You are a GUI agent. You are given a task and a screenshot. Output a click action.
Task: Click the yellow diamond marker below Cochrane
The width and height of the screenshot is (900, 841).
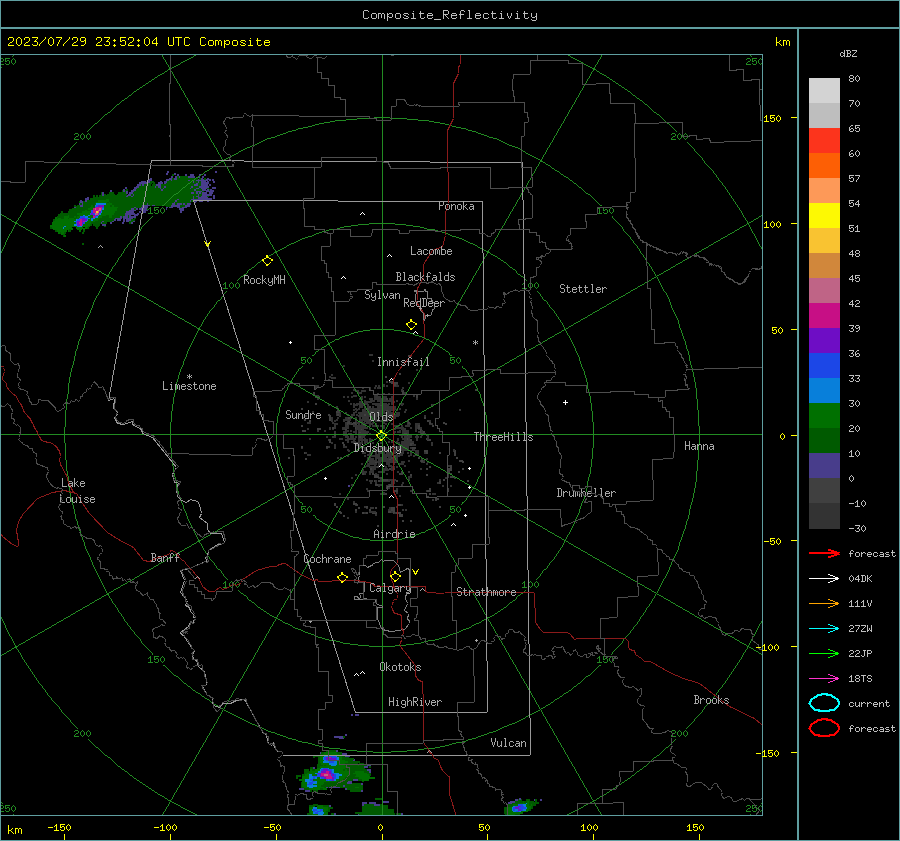click(x=343, y=577)
